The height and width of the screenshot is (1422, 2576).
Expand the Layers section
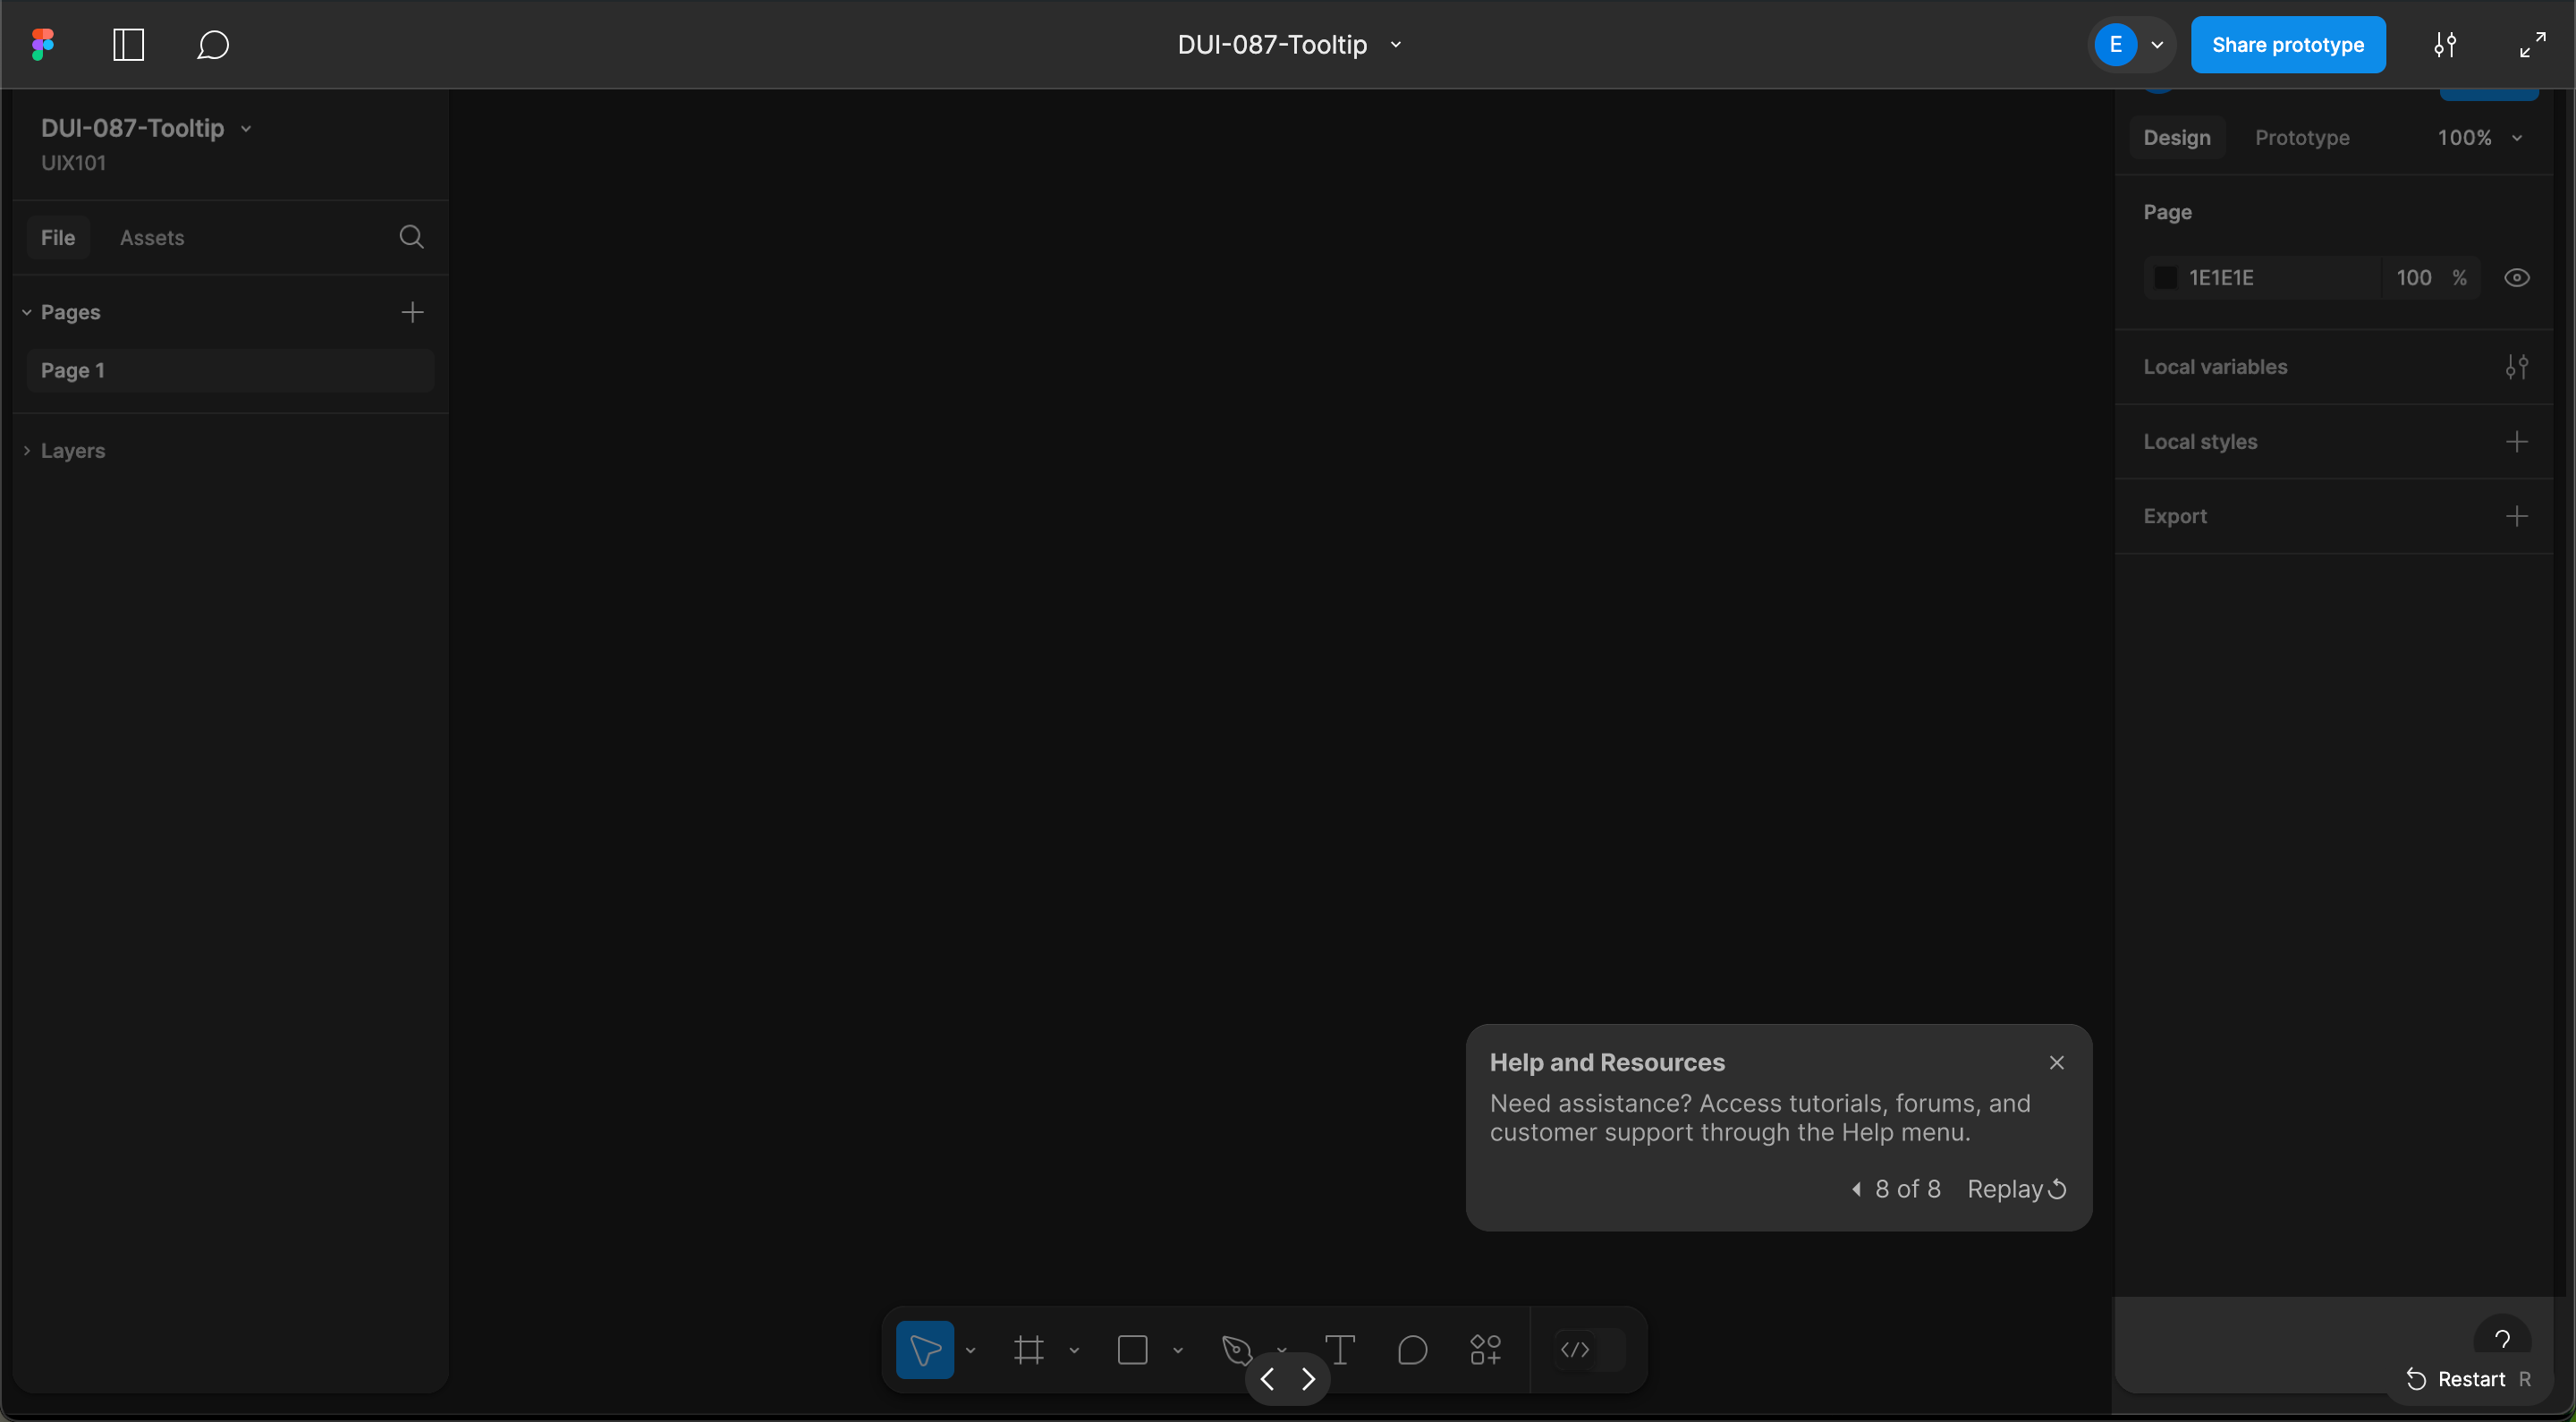[72, 451]
